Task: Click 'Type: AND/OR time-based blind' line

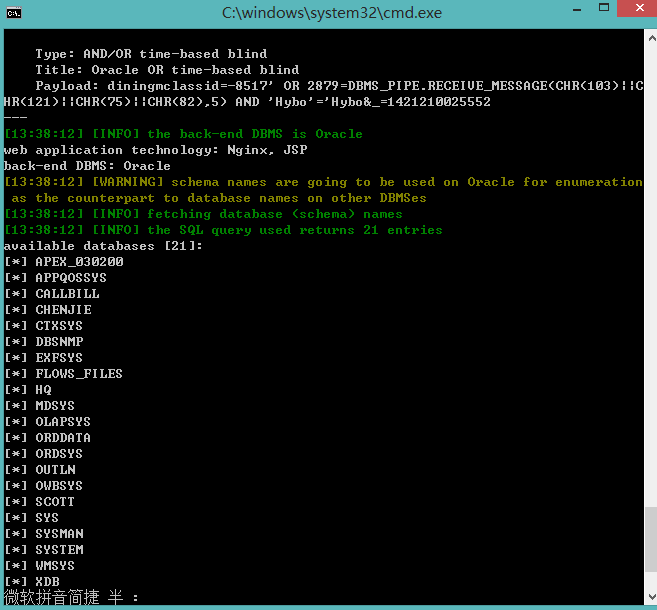Action: coord(151,54)
